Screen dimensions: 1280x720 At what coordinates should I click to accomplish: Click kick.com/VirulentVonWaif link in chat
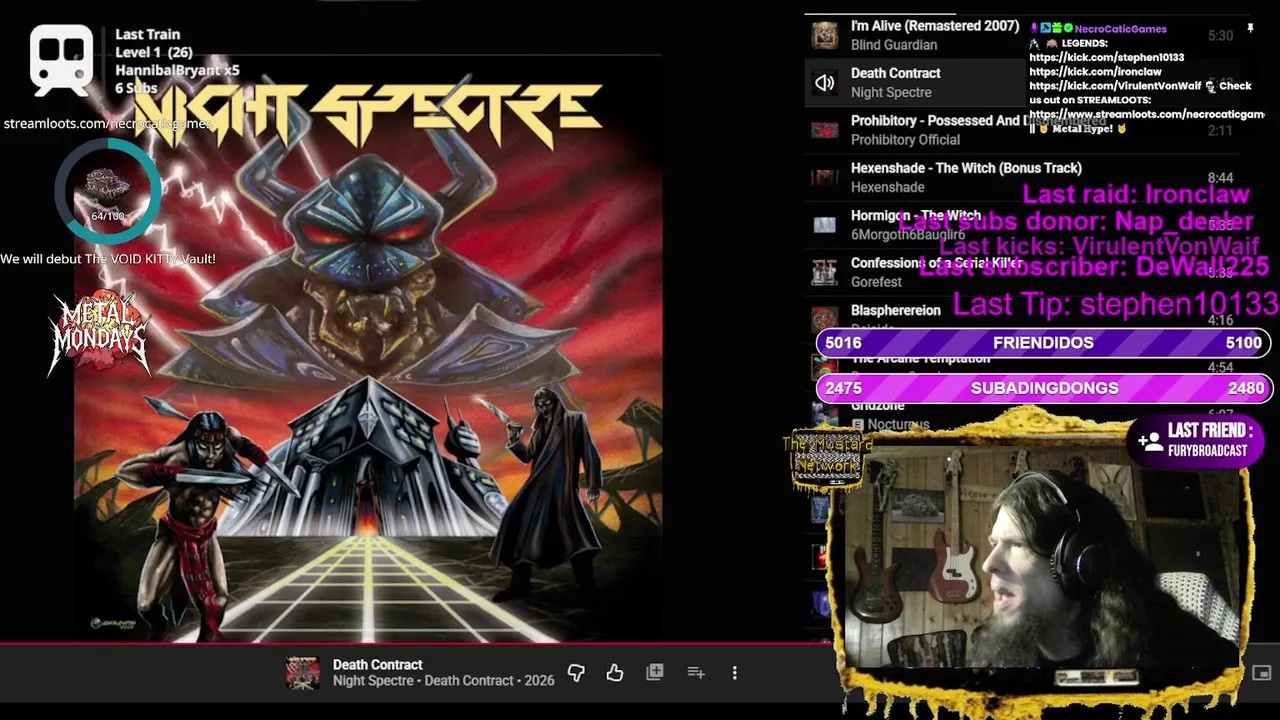[1115, 86]
